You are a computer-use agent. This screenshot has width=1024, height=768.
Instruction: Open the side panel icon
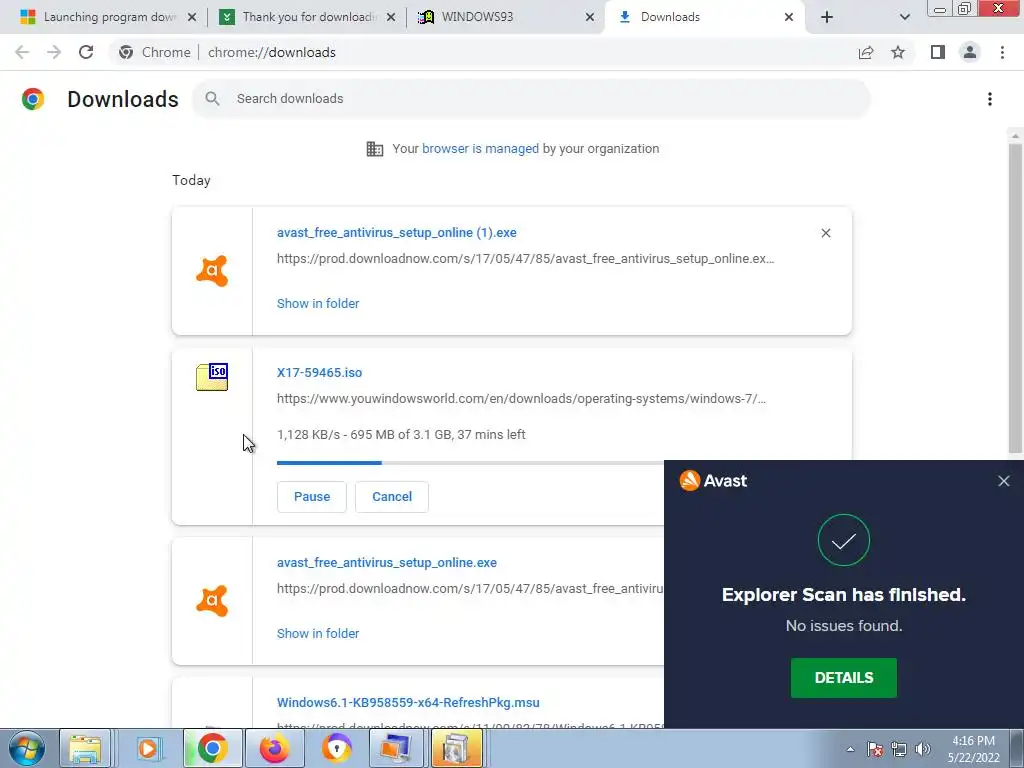(x=938, y=52)
